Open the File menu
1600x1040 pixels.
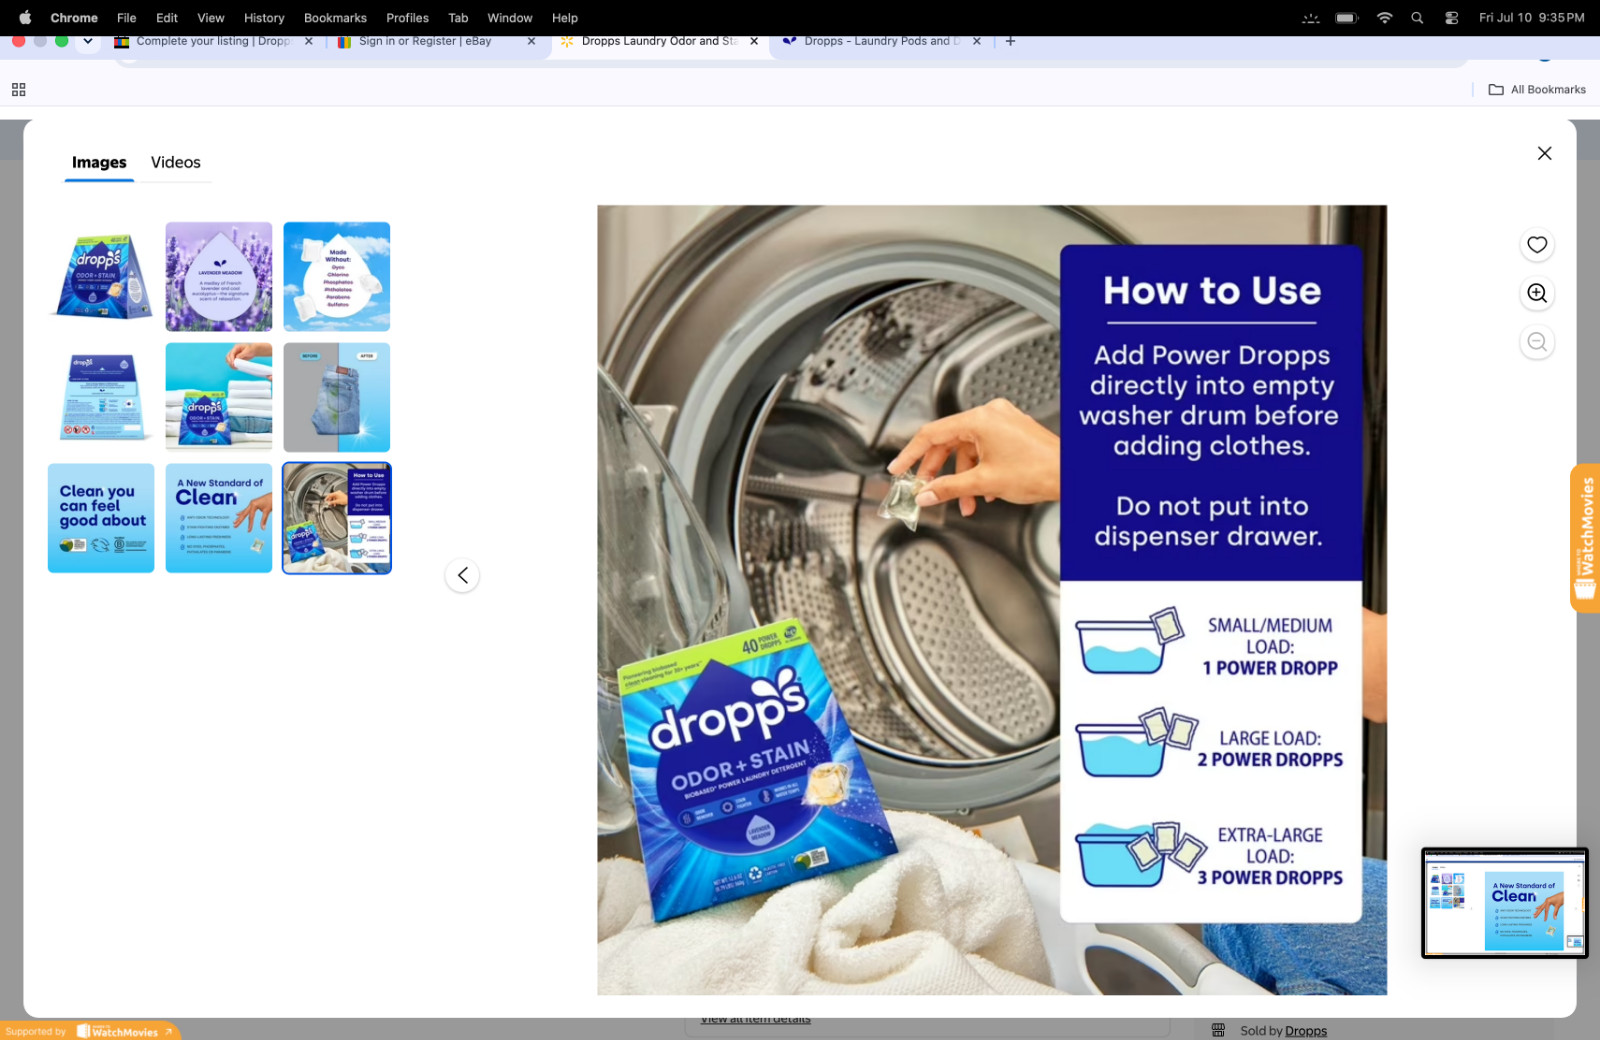(127, 17)
